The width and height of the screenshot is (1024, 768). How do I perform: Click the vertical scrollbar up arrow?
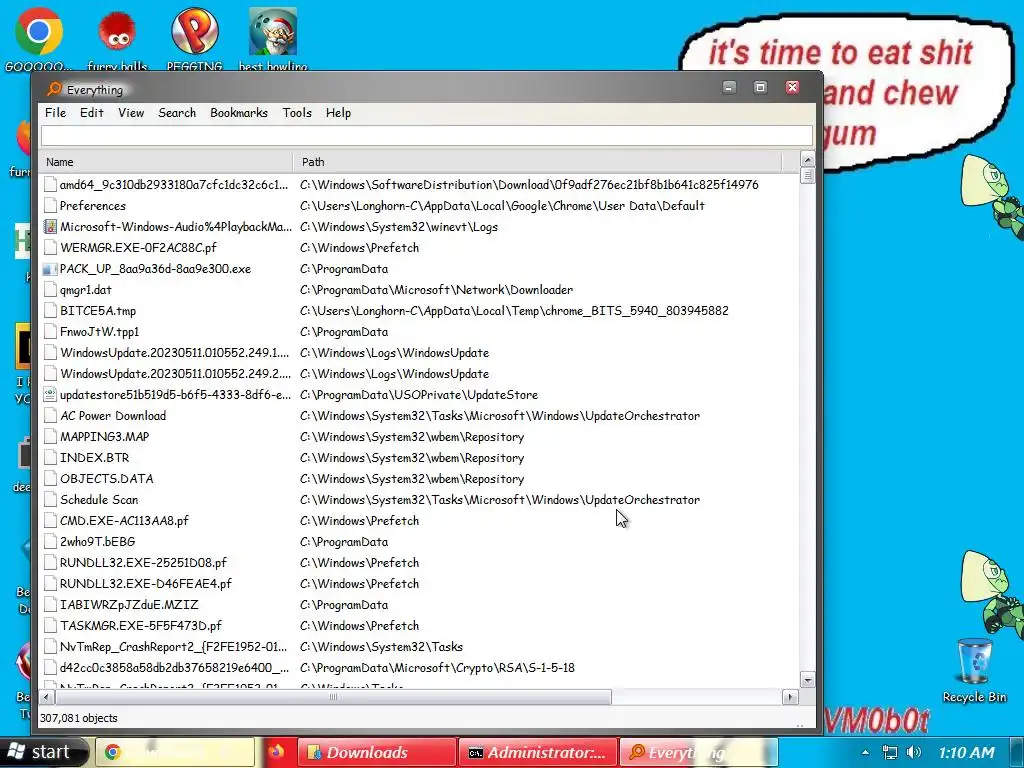(x=807, y=160)
